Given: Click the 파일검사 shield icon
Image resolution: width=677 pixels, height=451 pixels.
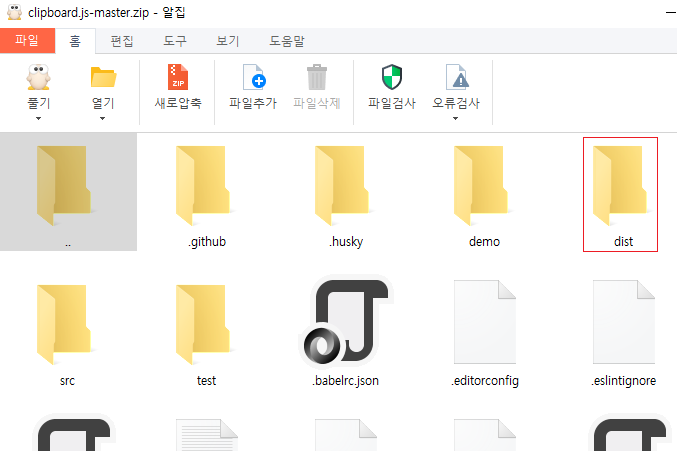Looking at the screenshot, I should (x=392, y=77).
